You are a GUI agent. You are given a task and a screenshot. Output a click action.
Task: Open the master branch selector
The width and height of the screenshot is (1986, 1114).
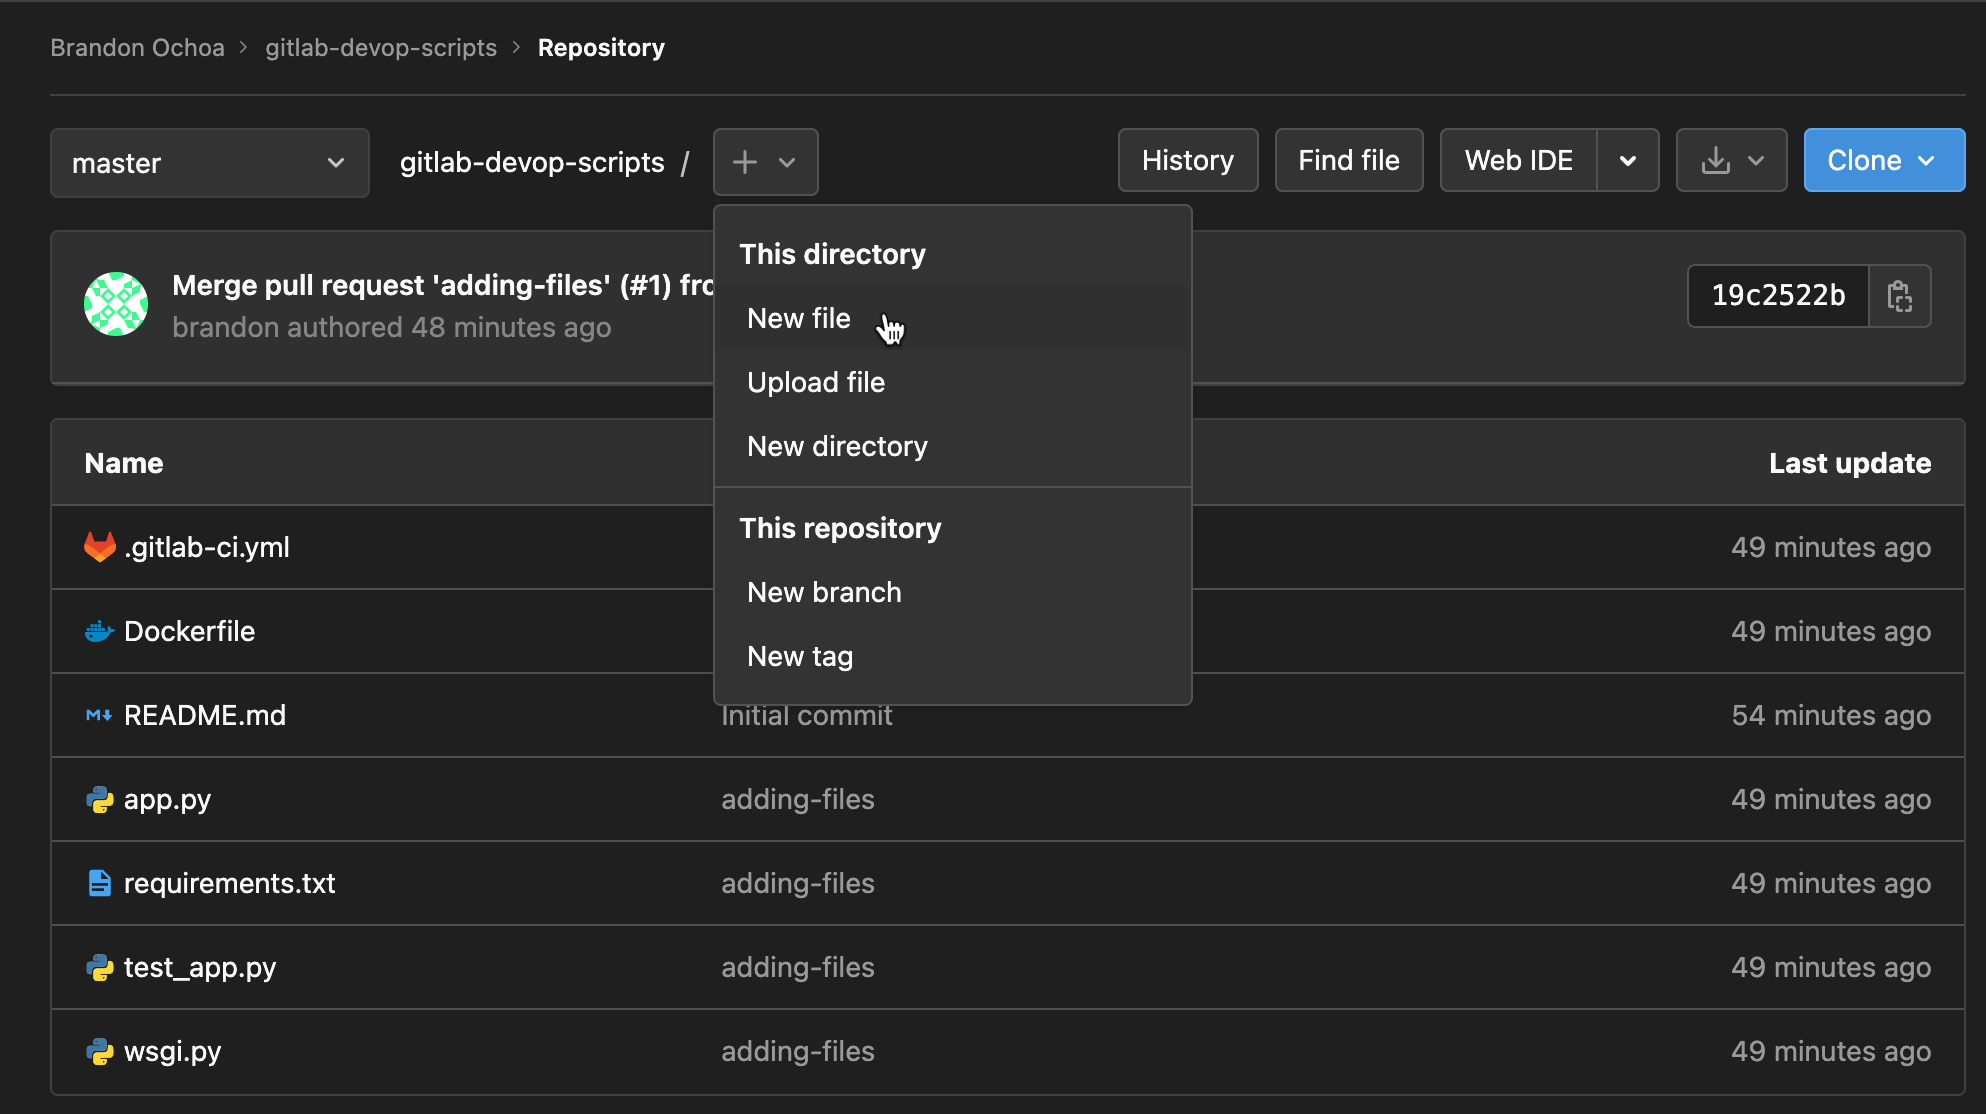click(x=209, y=163)
